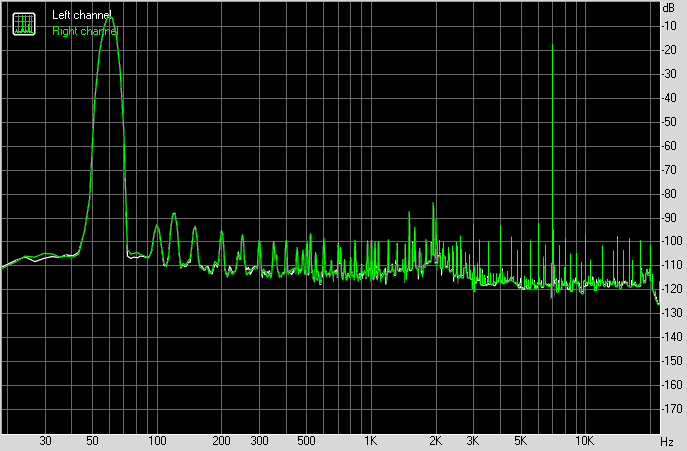Click the -10 dB axis value
Screen dimensions: 687x451
[x=669, y=26]
